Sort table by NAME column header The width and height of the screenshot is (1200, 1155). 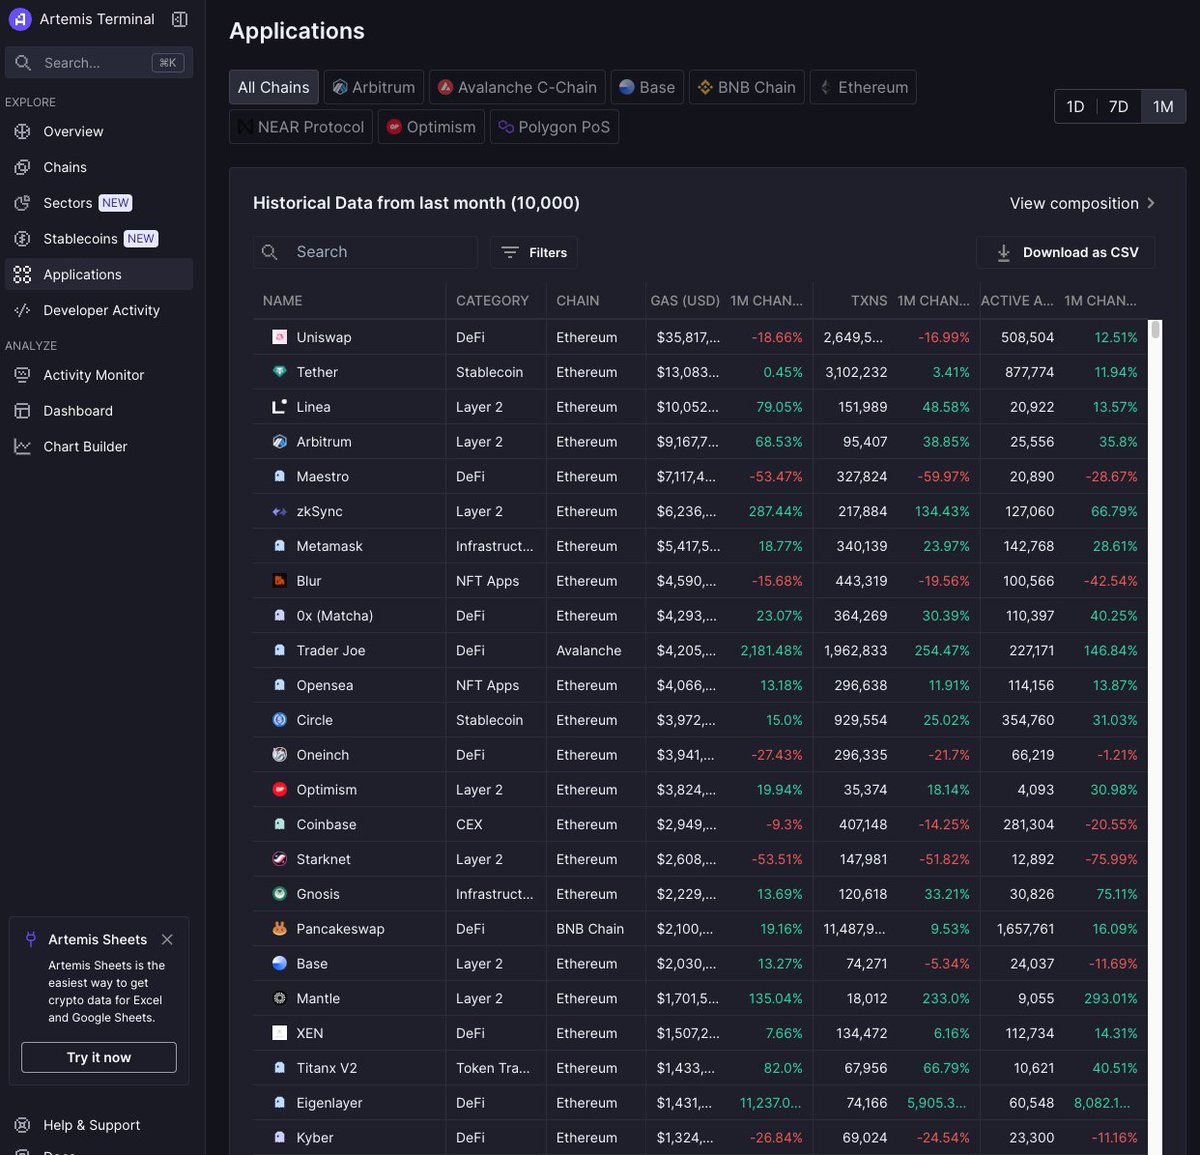282,300
